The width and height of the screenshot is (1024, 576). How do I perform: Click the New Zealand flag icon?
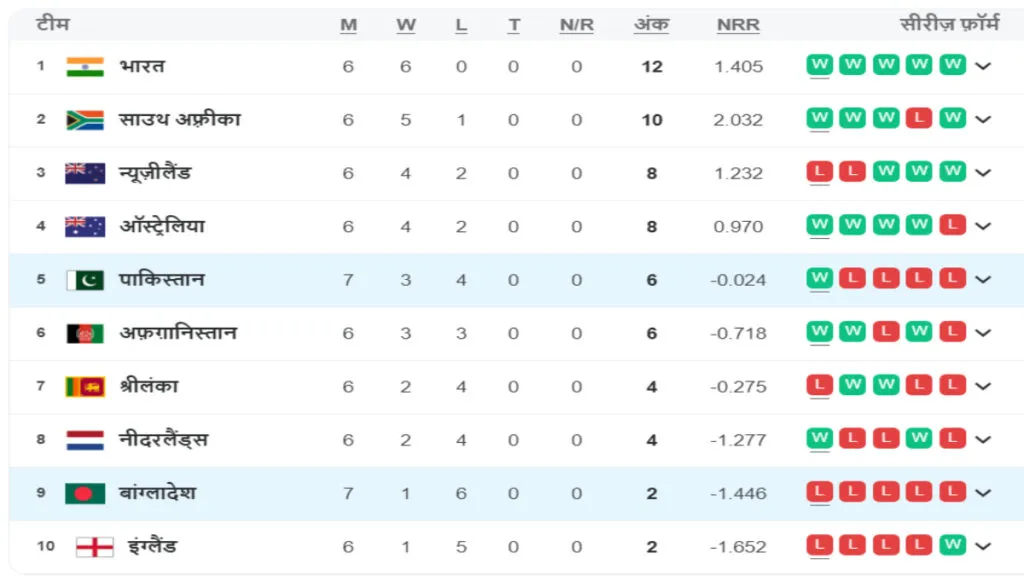click(x=85, y=173)
